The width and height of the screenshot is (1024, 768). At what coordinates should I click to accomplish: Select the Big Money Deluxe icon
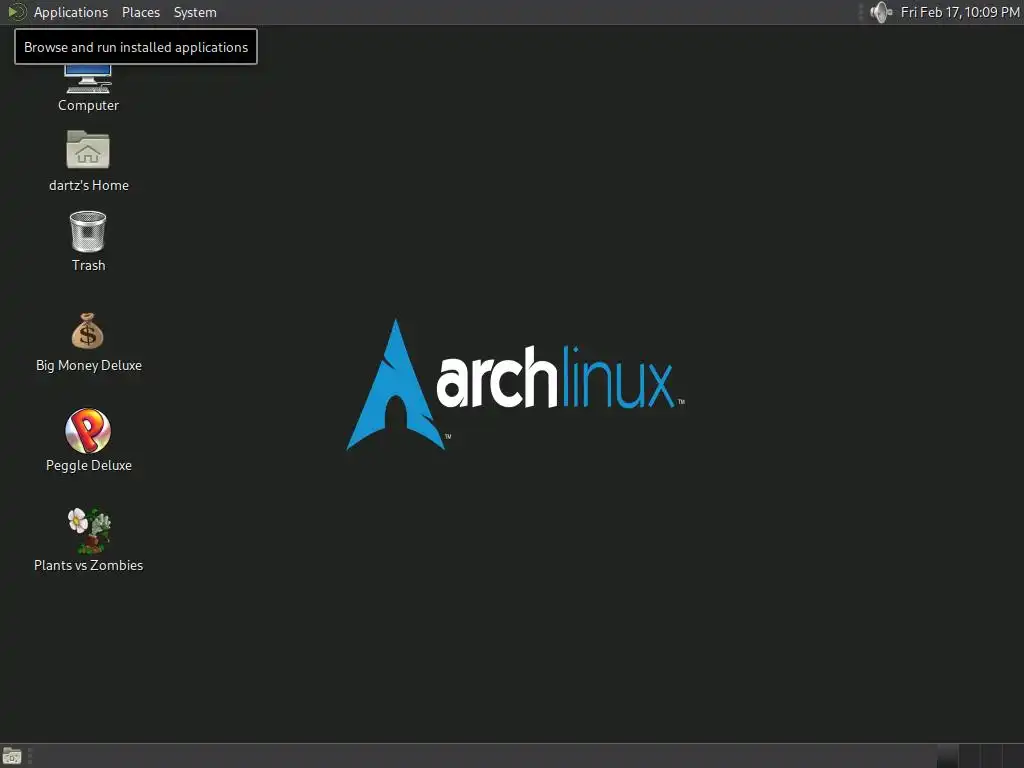(x=88, y=342)
